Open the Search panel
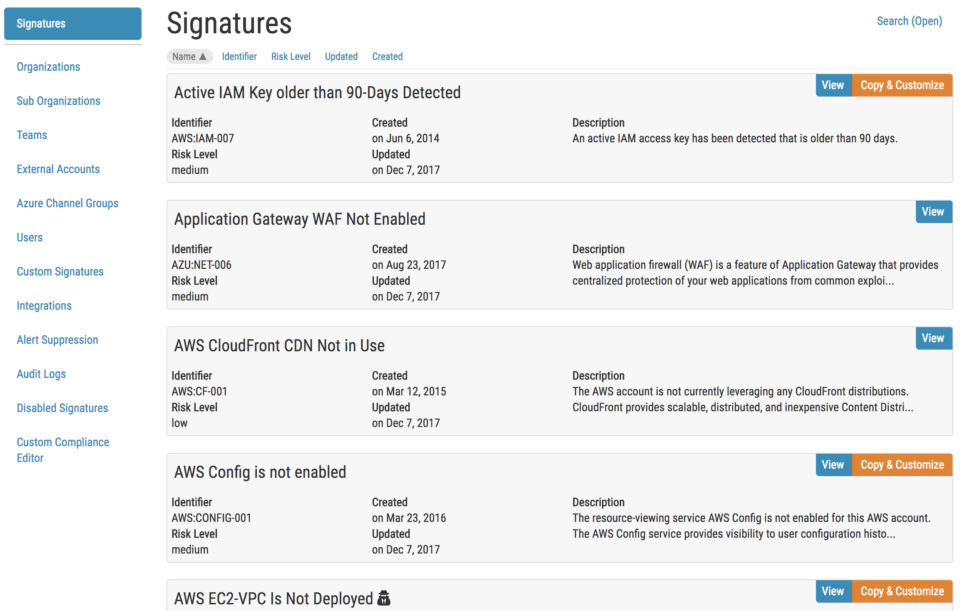 click(x=908, y=21)
